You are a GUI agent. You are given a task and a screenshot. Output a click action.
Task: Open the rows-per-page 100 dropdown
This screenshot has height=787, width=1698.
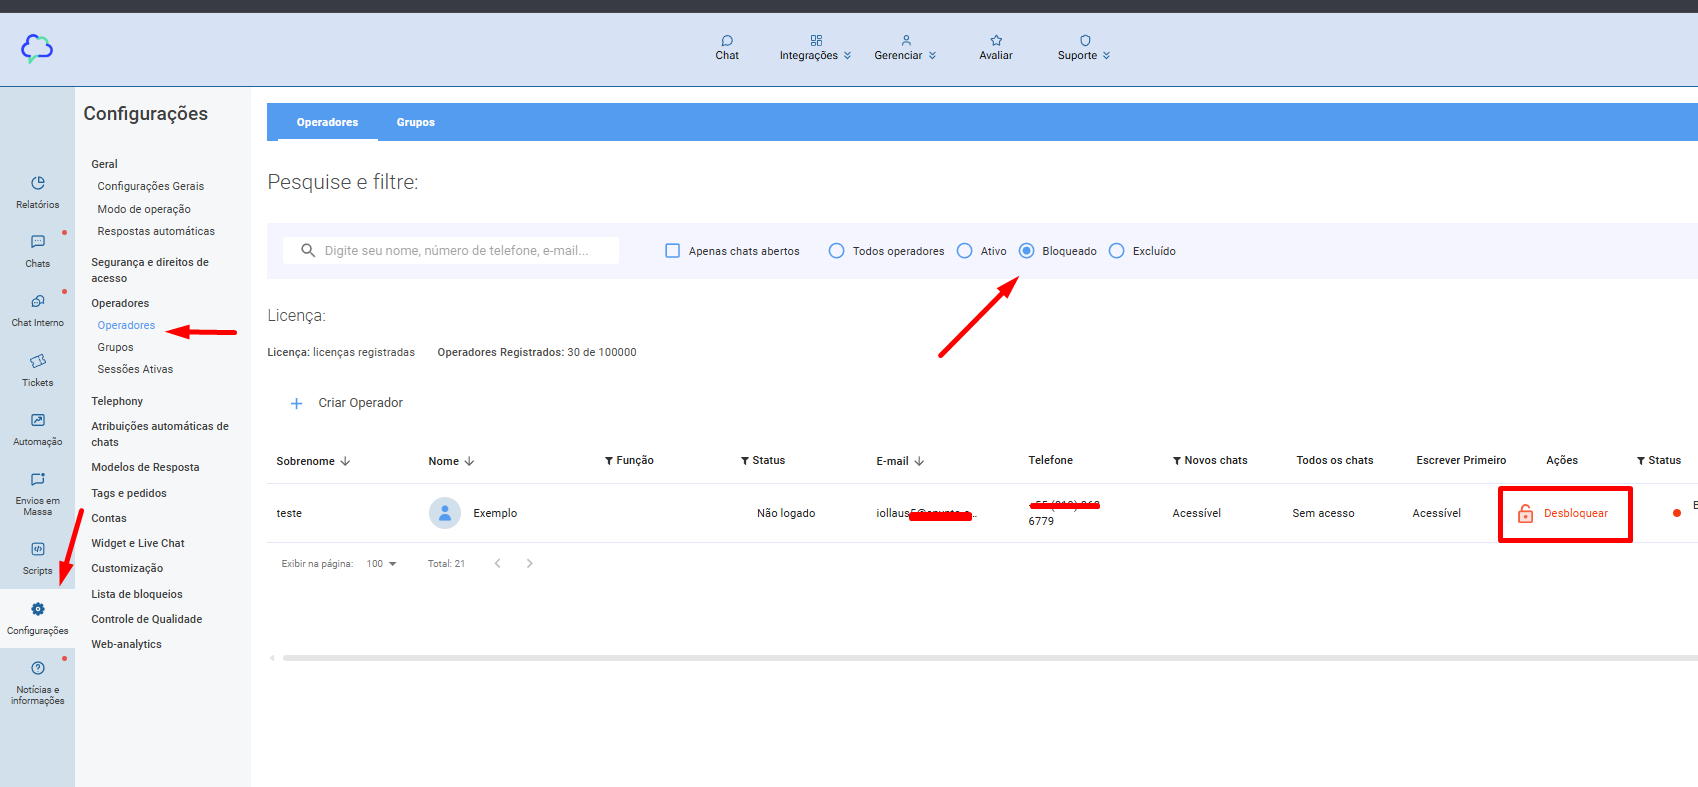[x=381, y=564]
